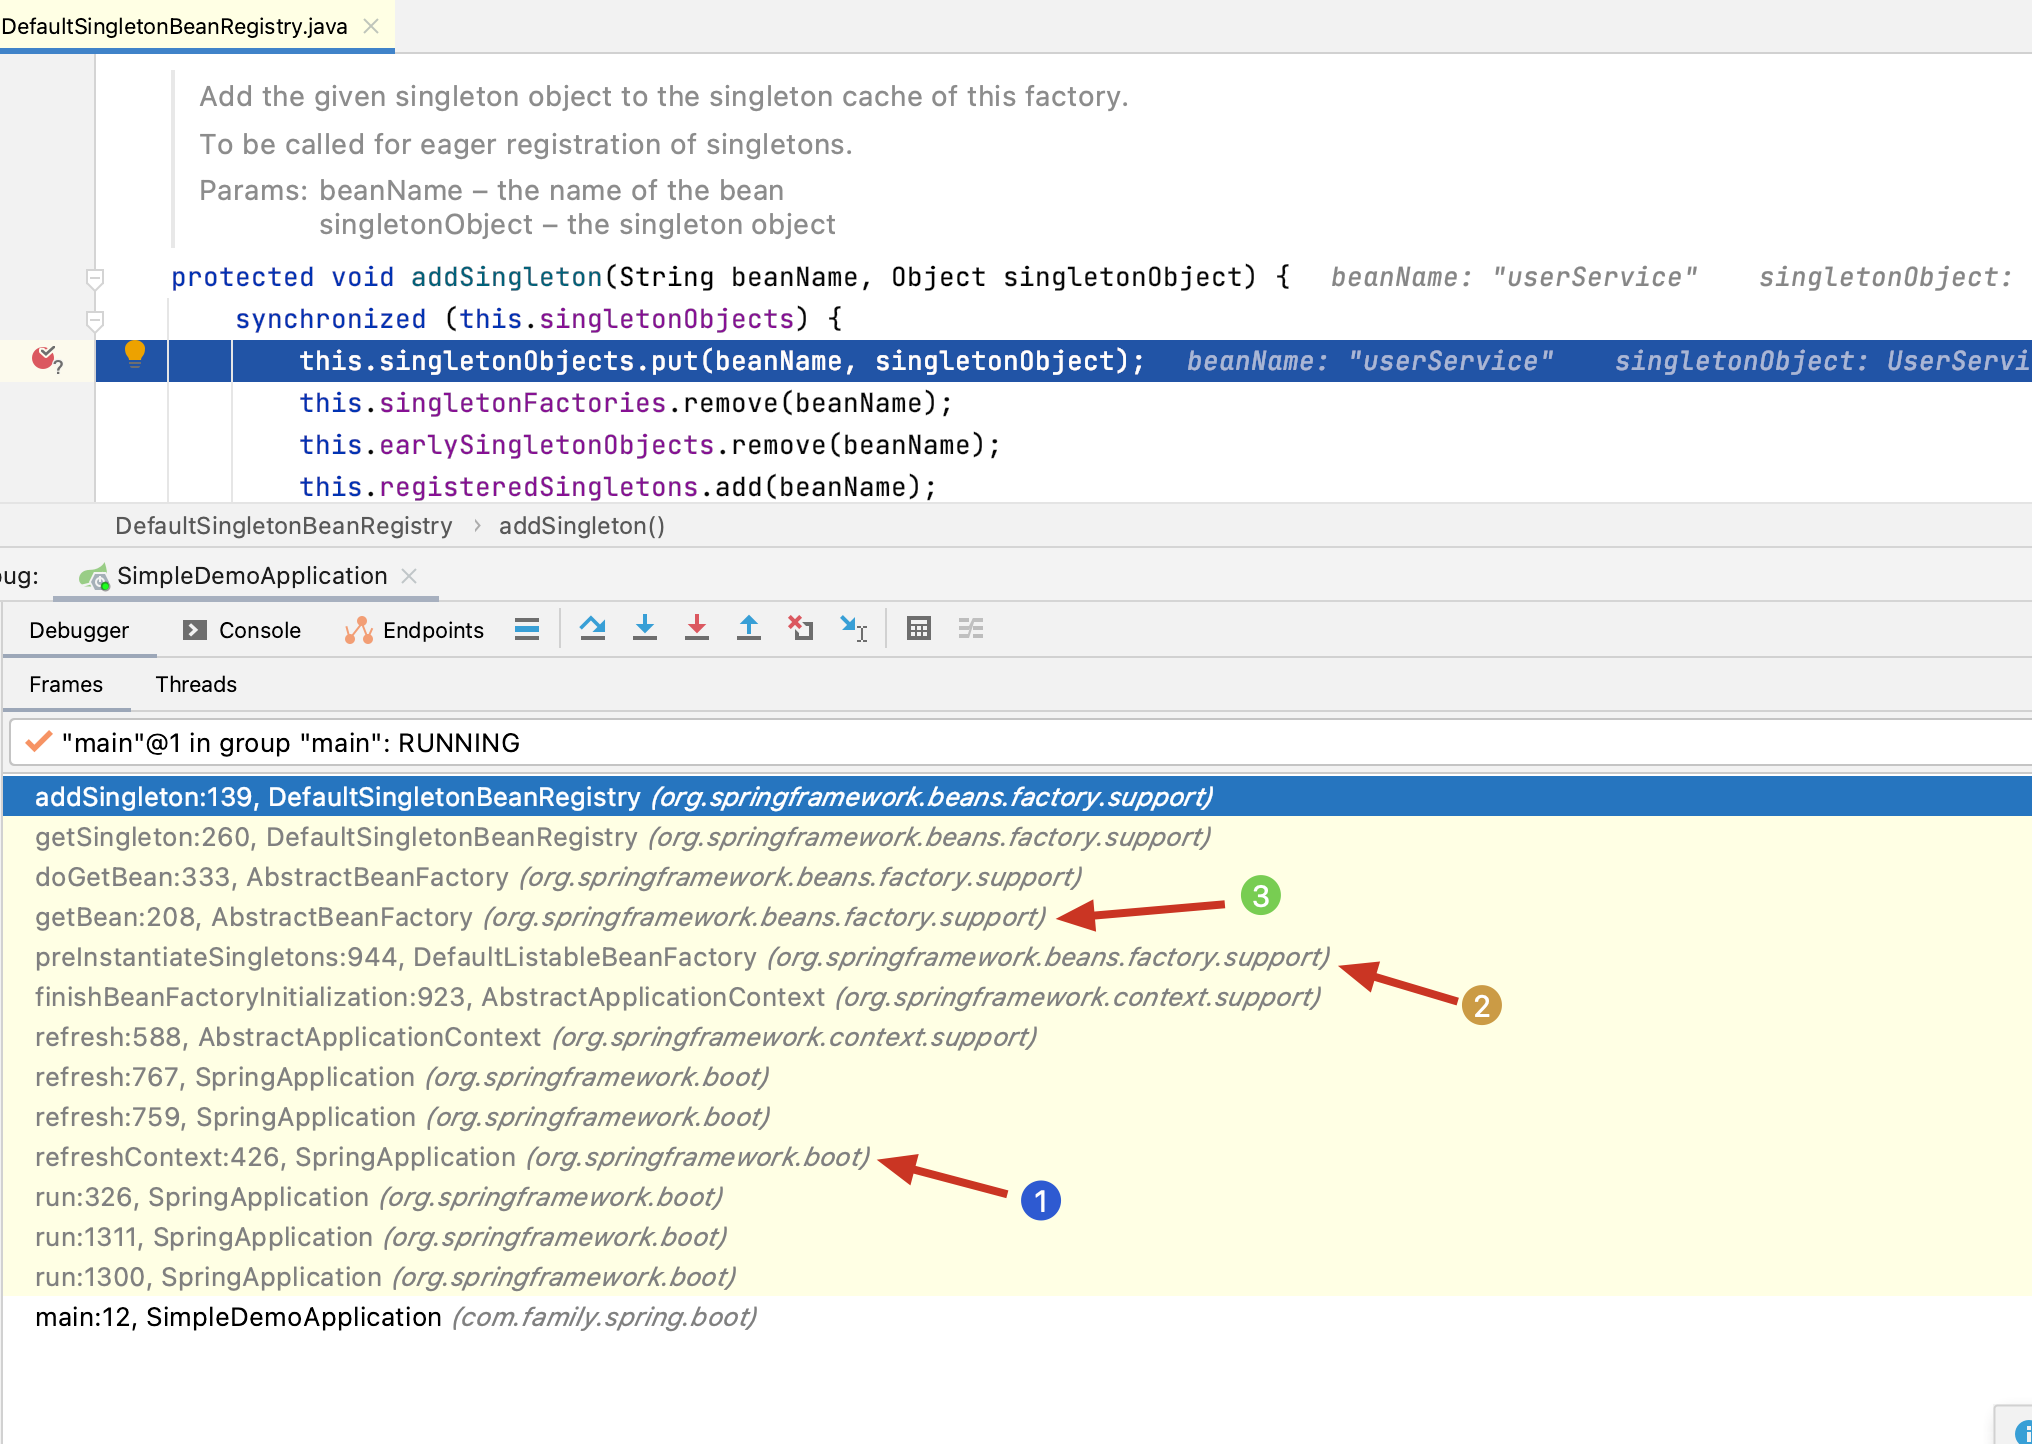
Task: Close the DefaultSingletonBeanRegistry.java tab
Action: tap(371, 26)
